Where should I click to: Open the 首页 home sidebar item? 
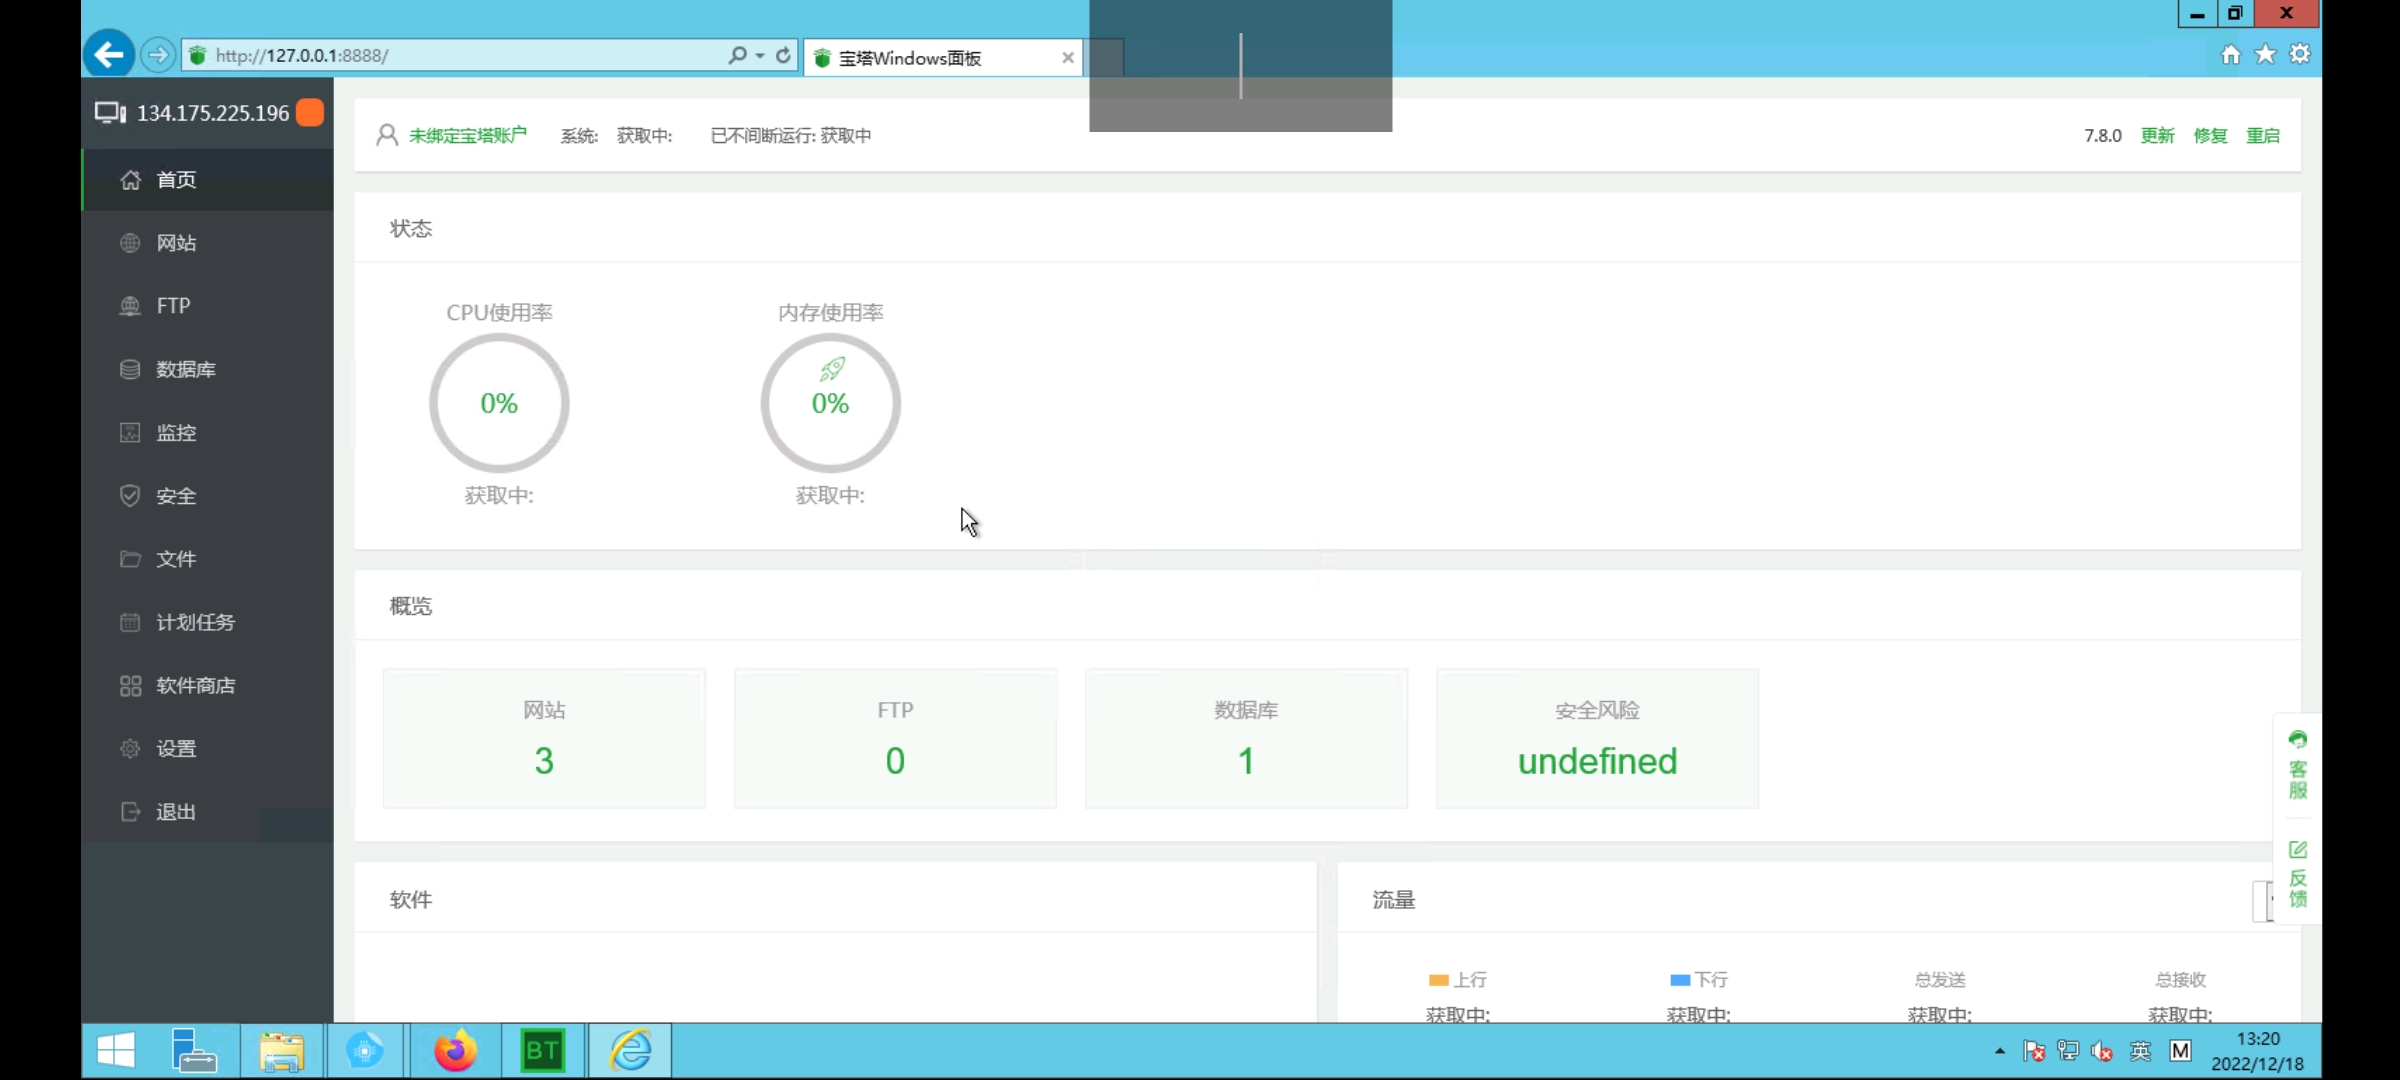coord(208,180)
